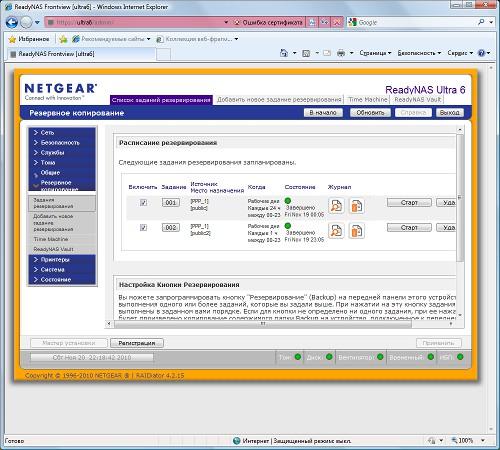Click the Обновить button
Screen dimensions: 500x450
(370, 113)
